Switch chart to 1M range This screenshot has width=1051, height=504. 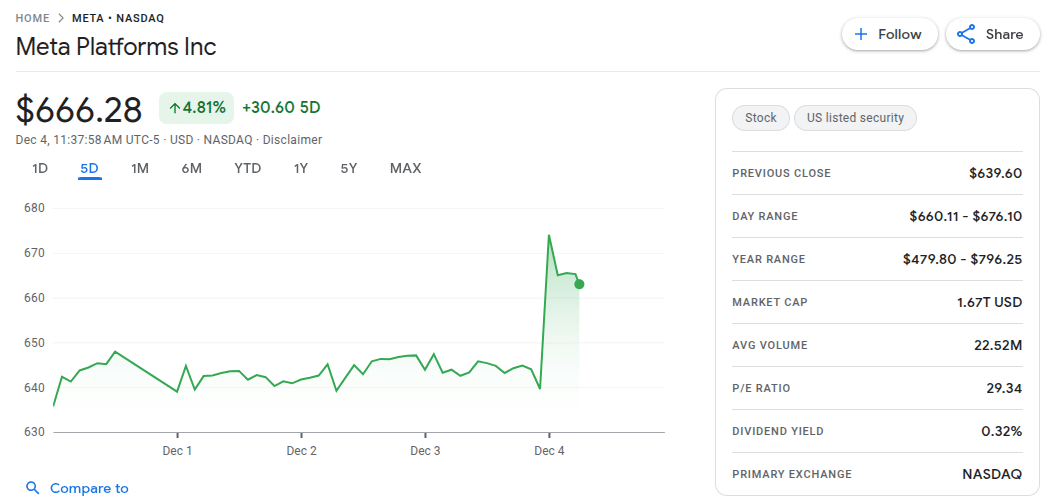[x=140, y=168]
